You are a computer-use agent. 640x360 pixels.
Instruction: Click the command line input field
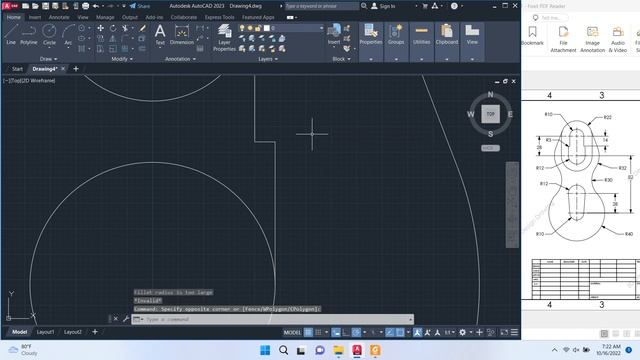pyautogui.click(x=273, y=319)
